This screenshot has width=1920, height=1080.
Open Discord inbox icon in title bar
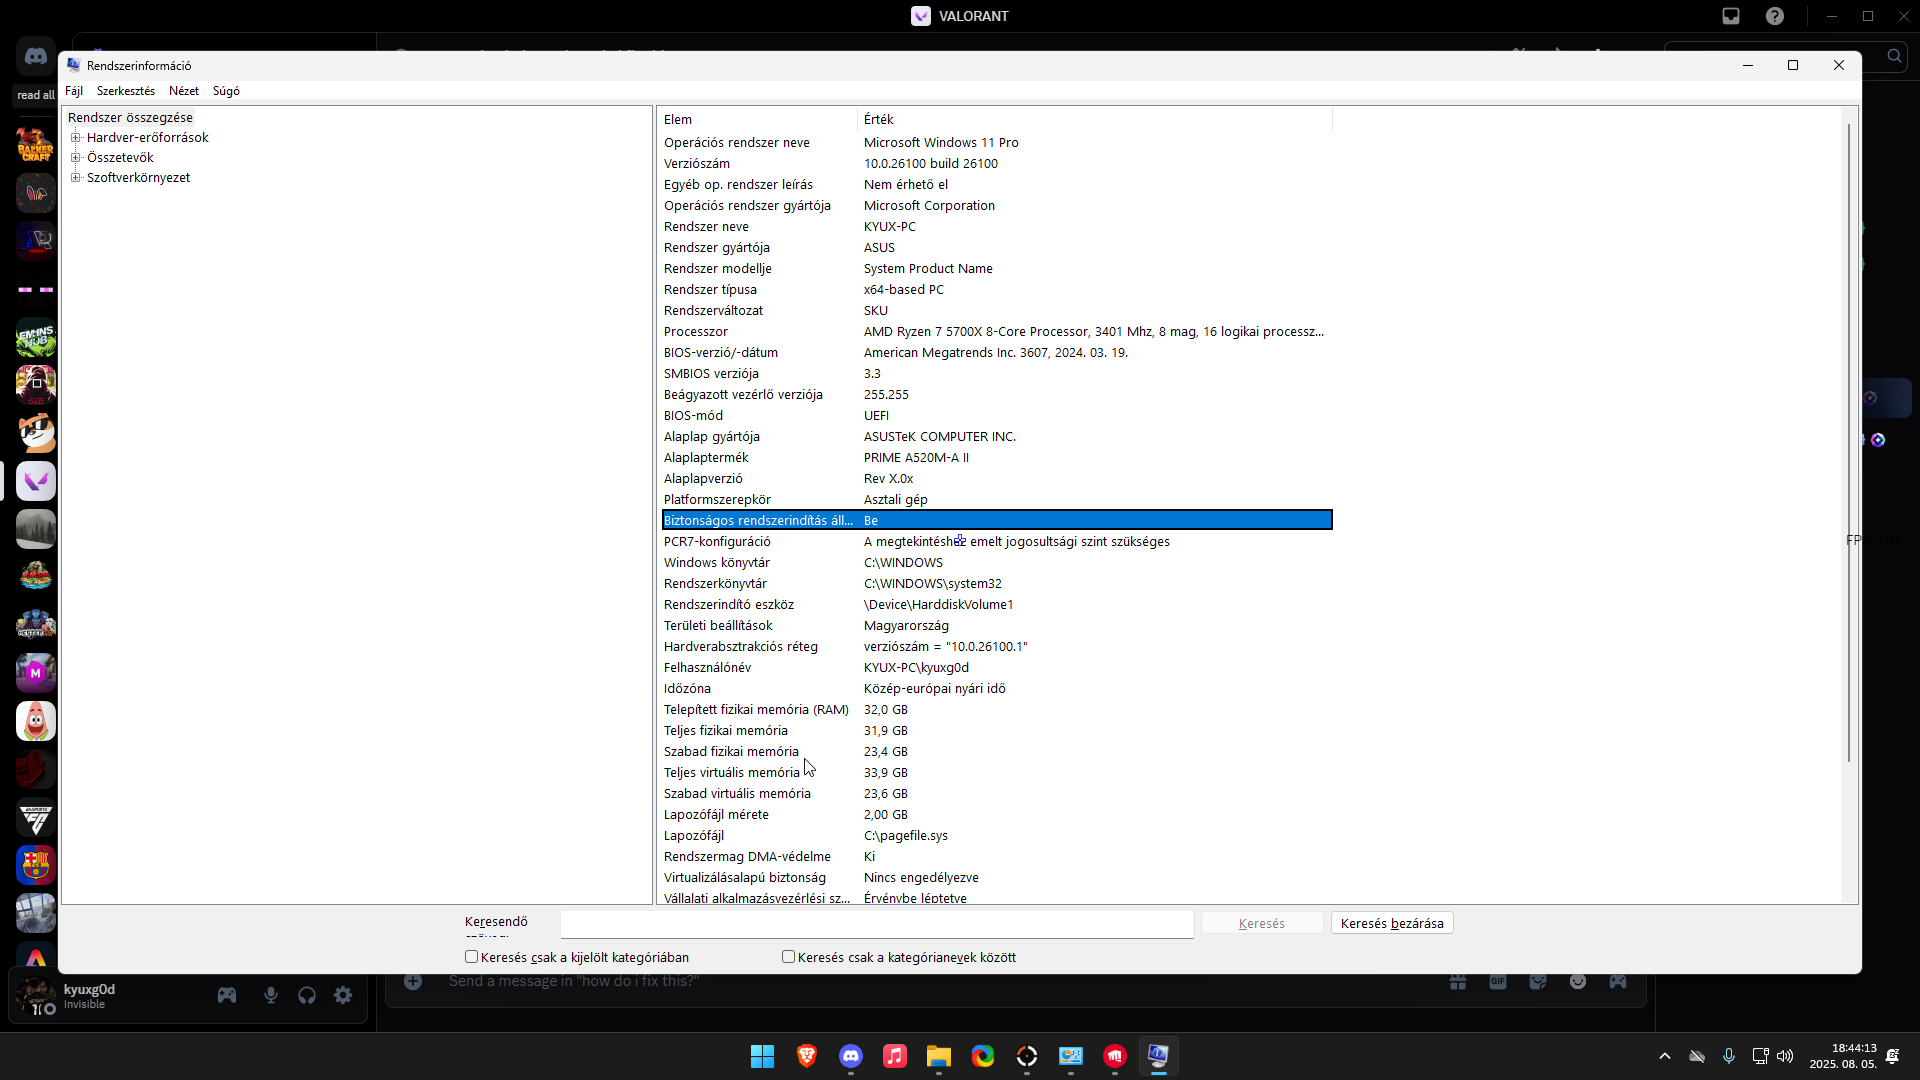click(x=1731, y=16)
